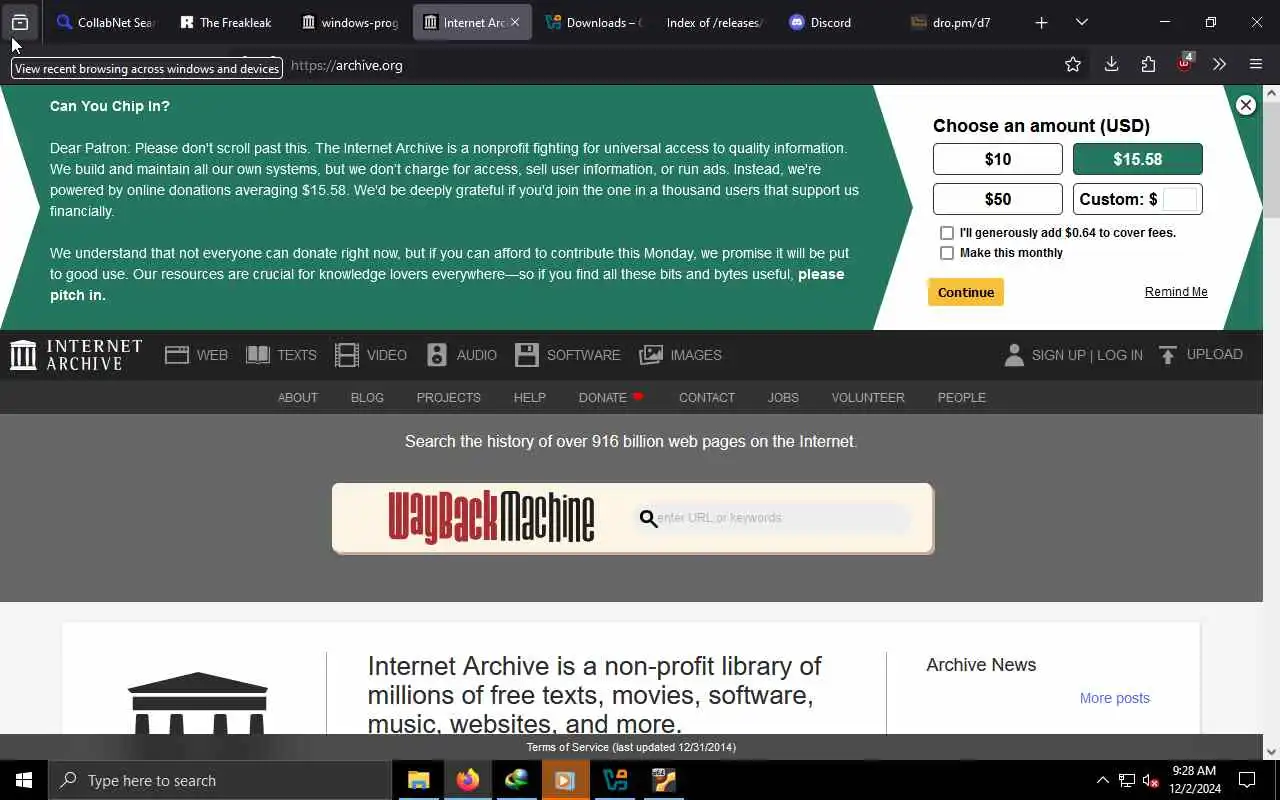The width and height of the screenshot is (1280, 800).
Task: Switch to Discord tab
Action: tap(836, 22)
